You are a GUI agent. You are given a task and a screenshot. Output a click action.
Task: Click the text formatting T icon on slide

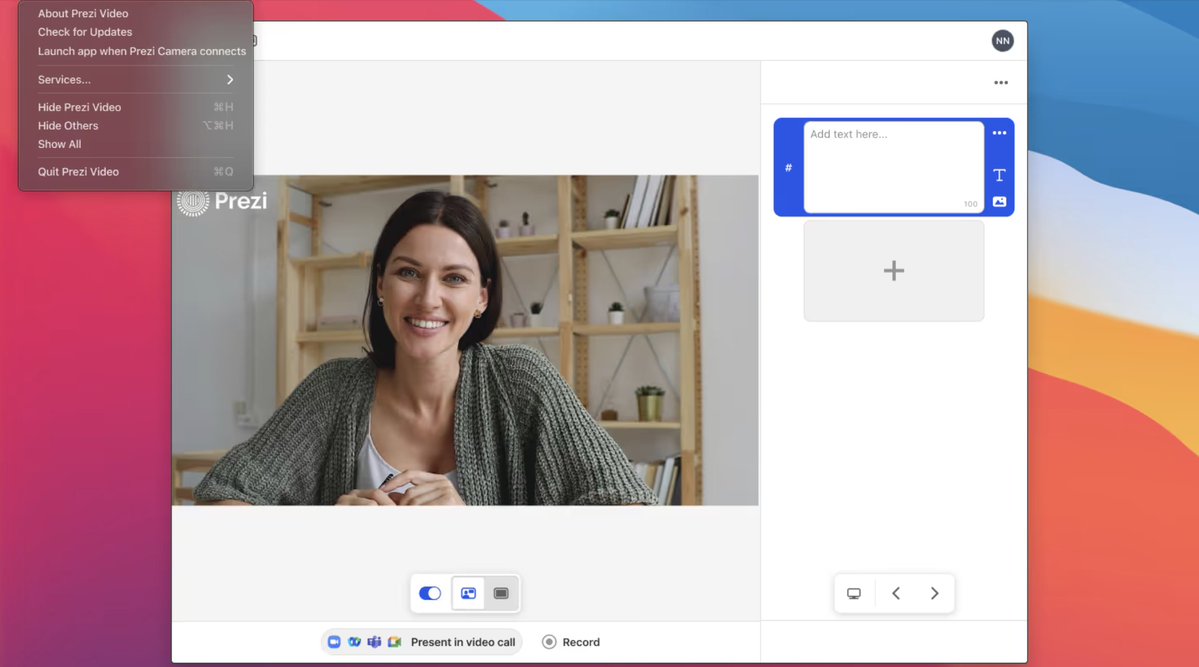coord(998,174)
